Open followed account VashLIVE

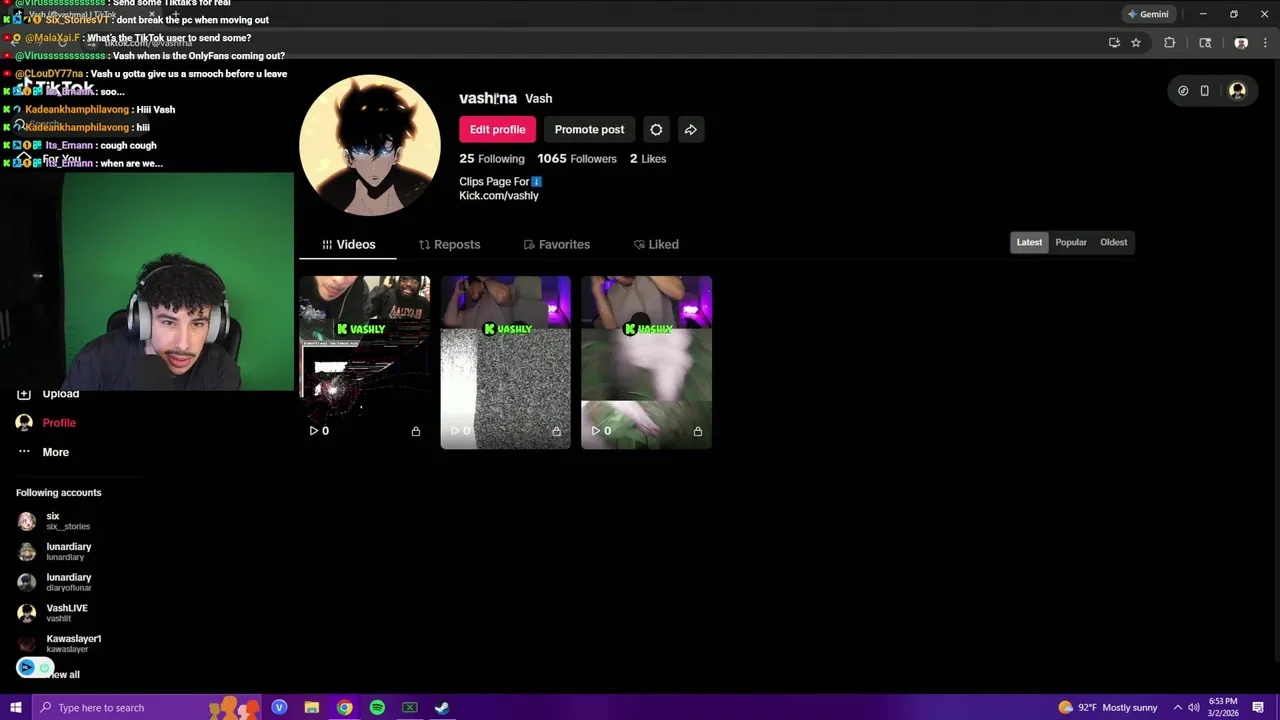pyautogui.click(x=53, y=613)
